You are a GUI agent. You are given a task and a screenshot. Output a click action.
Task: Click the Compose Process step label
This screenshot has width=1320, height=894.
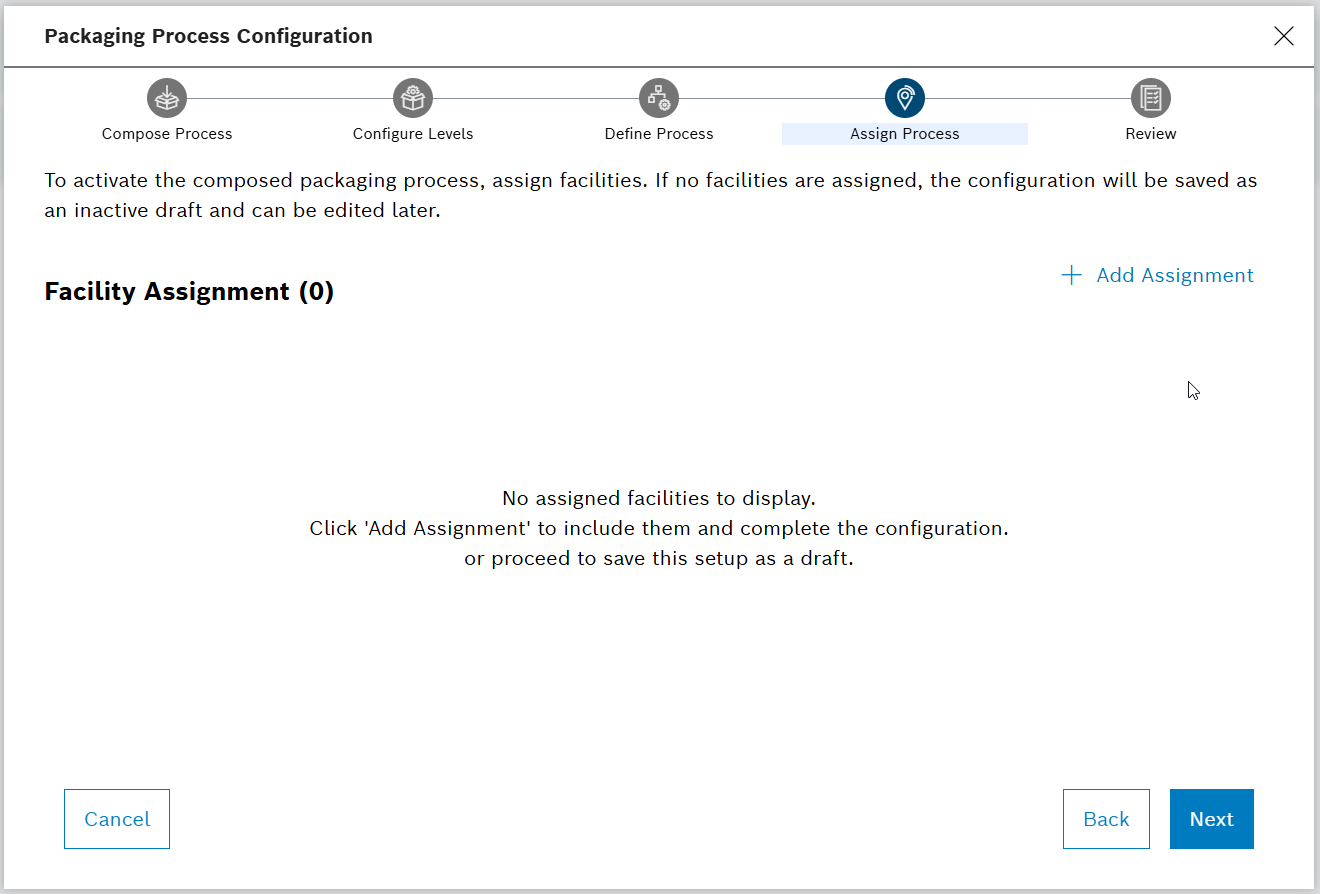coord(167,133)
